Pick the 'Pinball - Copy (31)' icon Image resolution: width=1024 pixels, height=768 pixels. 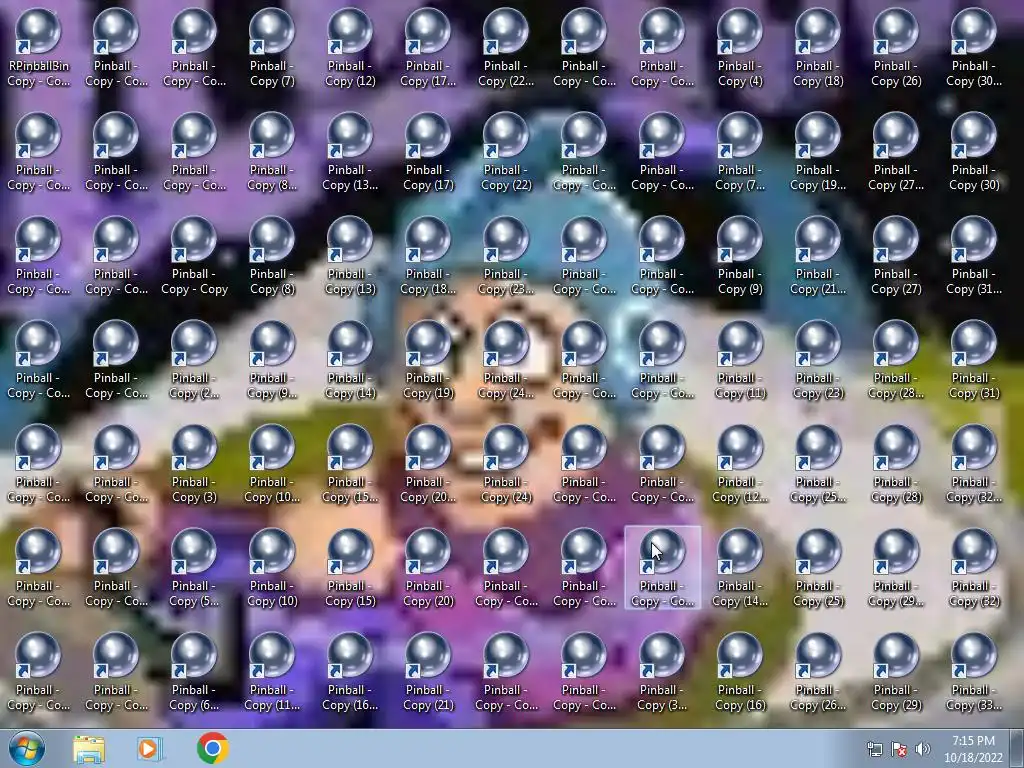[x=974, y=360]
